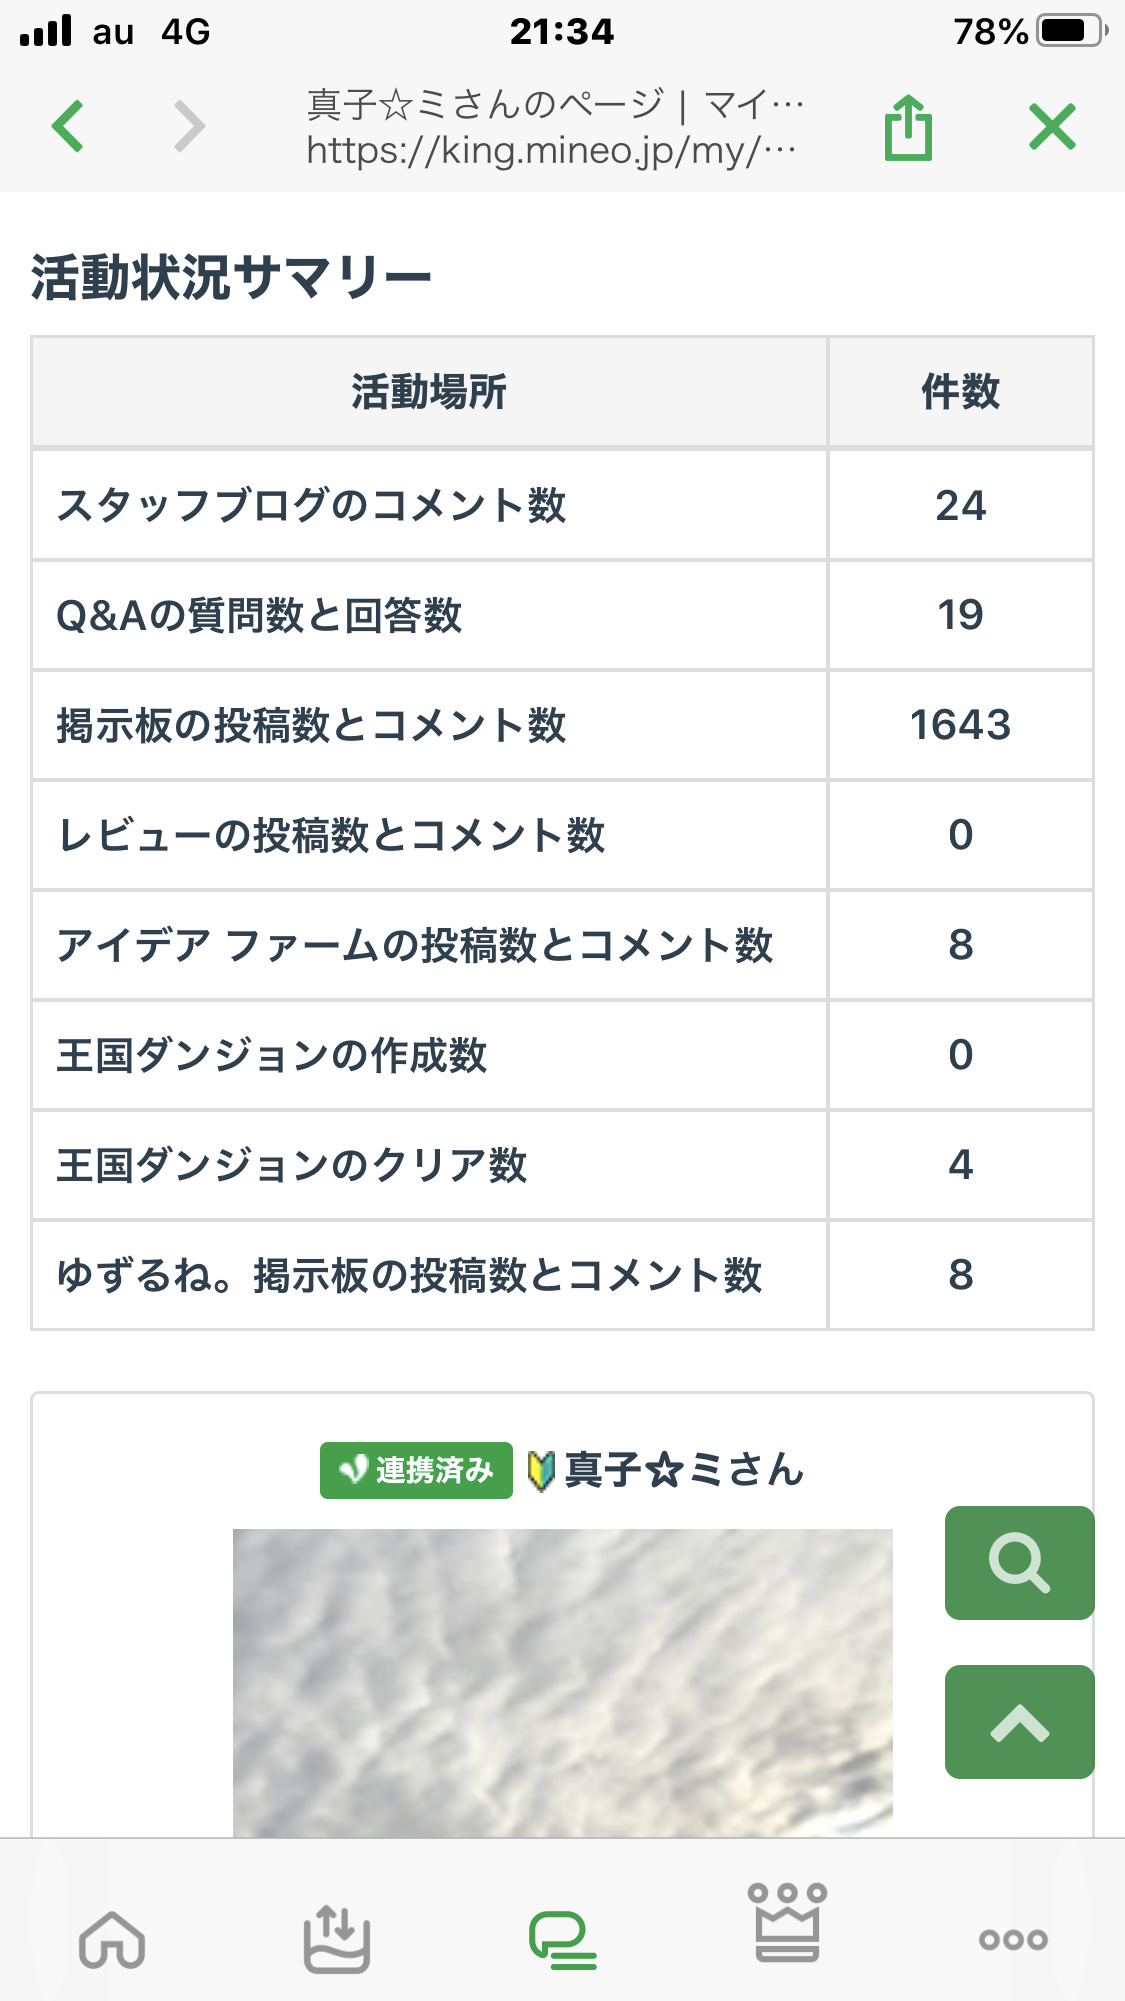Open the more options dots menu
Screen dimensions: 1125x2001
[1013, 1940]
